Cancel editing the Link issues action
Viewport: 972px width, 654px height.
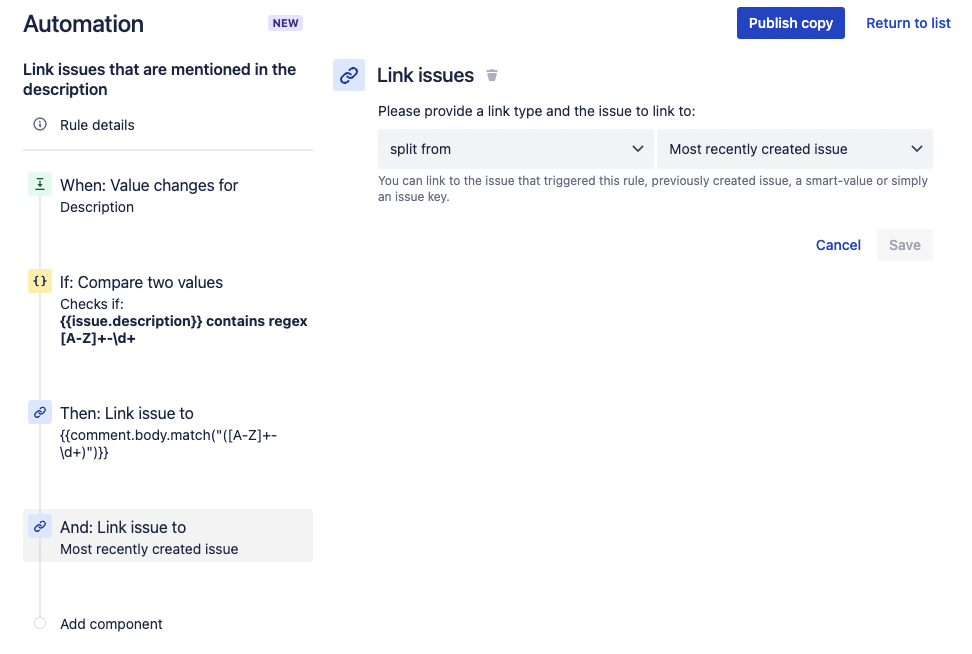click(838, 244)
